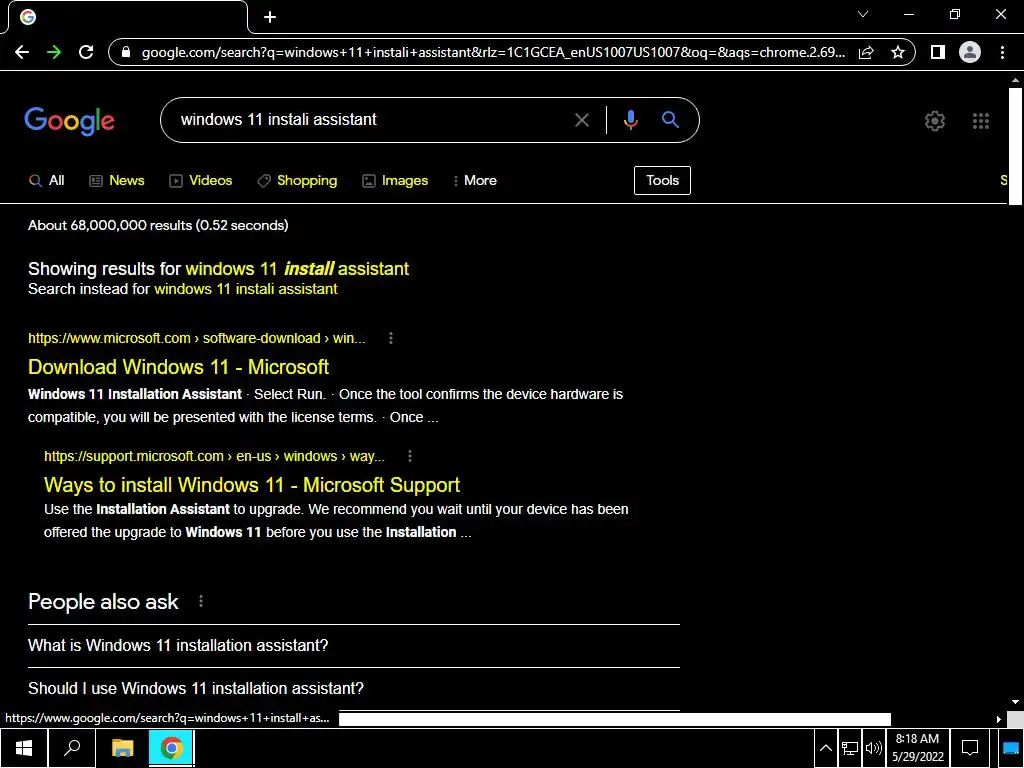Open the Chrome profile avatar
This screenshot has height=768, width=1024.
[x=970, y=52]
